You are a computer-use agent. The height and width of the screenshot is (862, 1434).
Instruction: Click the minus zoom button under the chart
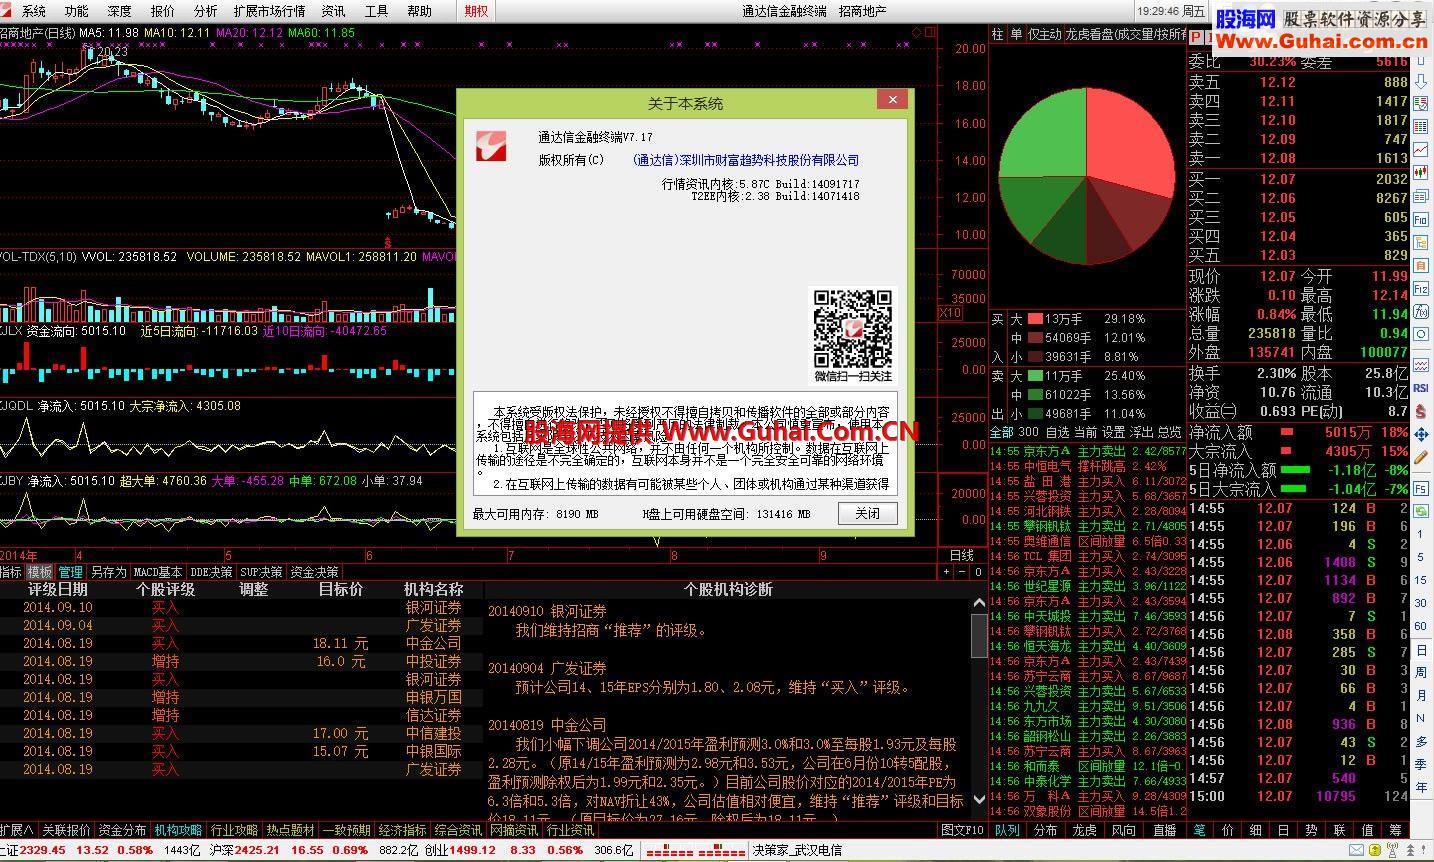[962, 572]
